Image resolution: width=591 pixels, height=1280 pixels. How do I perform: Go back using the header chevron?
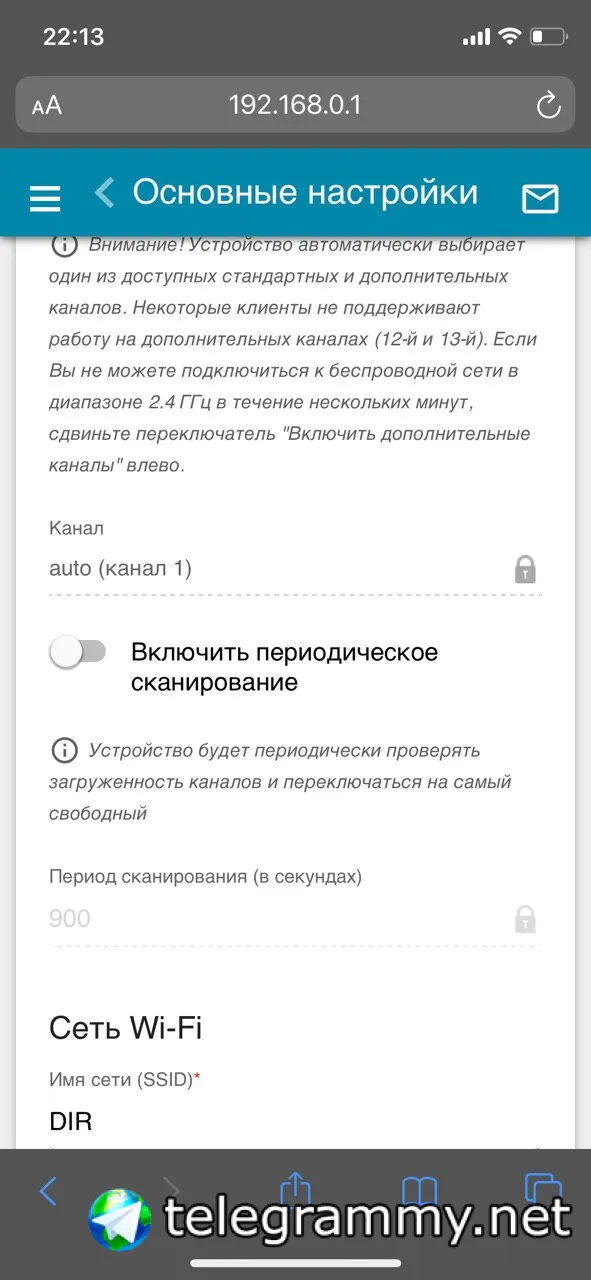tap(105, 192)
